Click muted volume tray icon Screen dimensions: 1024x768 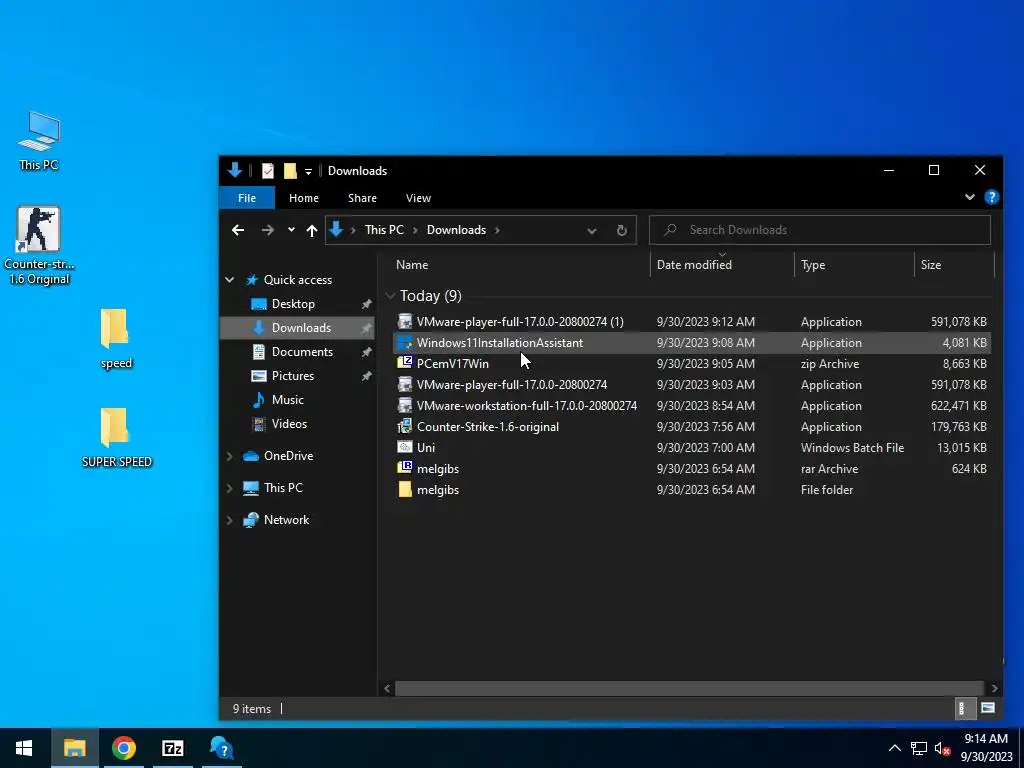coord(942,748)
